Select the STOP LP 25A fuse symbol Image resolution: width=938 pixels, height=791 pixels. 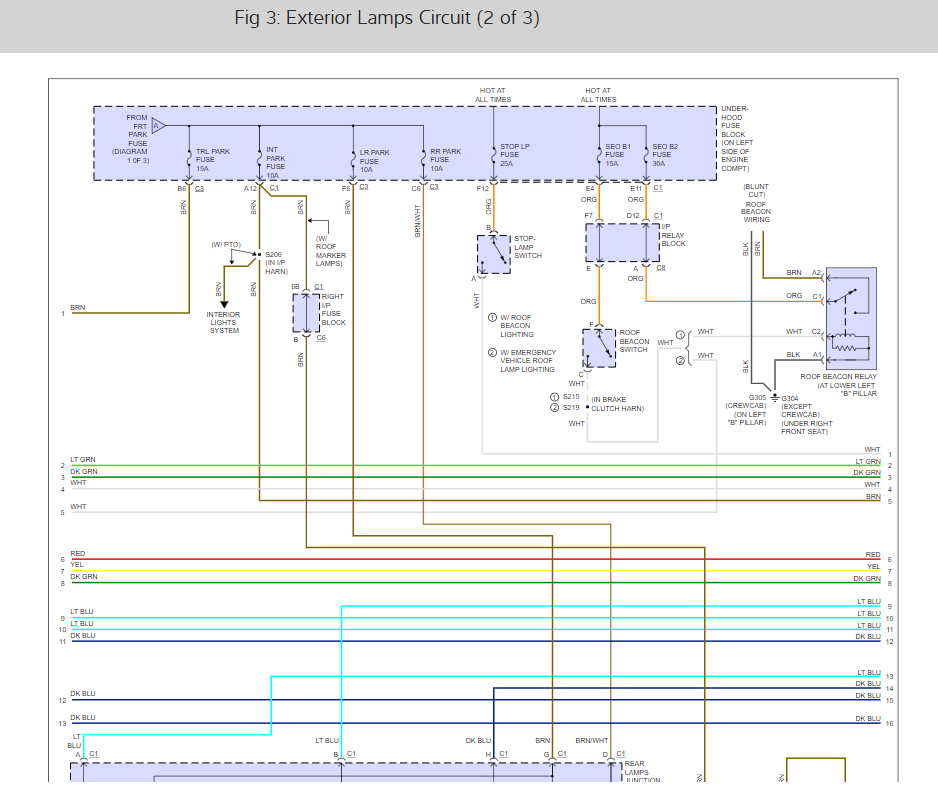493,156
